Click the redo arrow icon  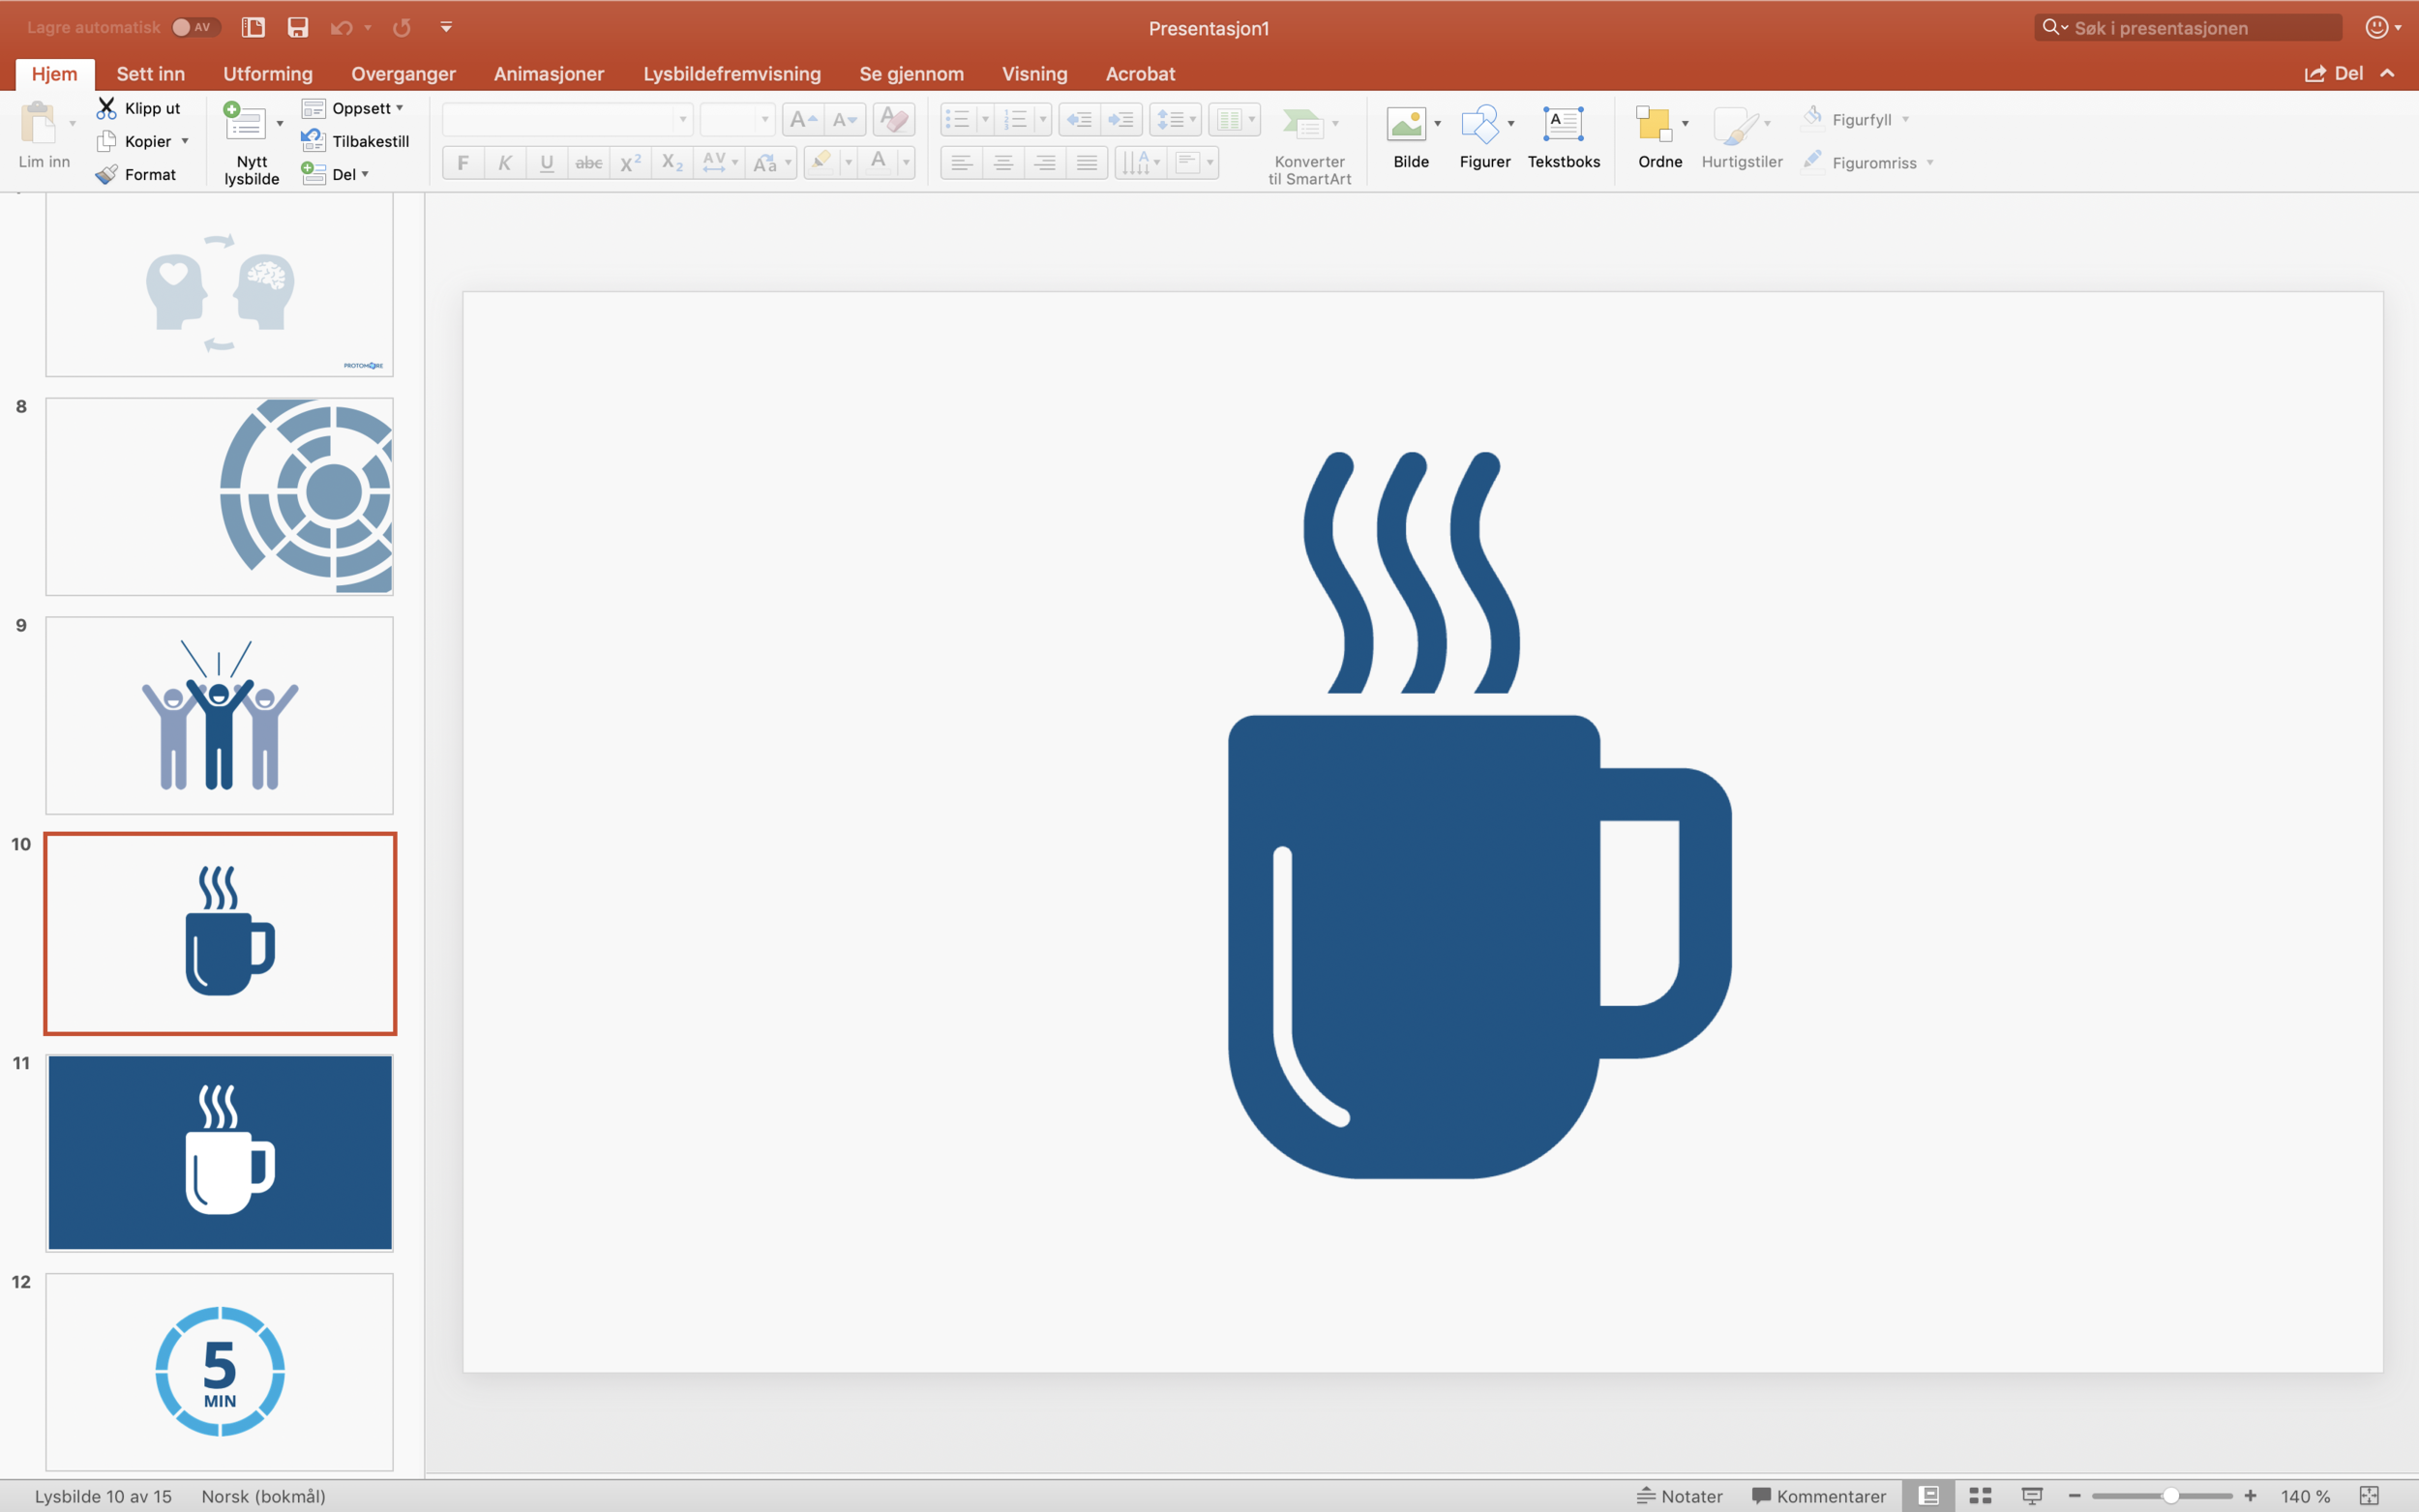click(402, 27)
